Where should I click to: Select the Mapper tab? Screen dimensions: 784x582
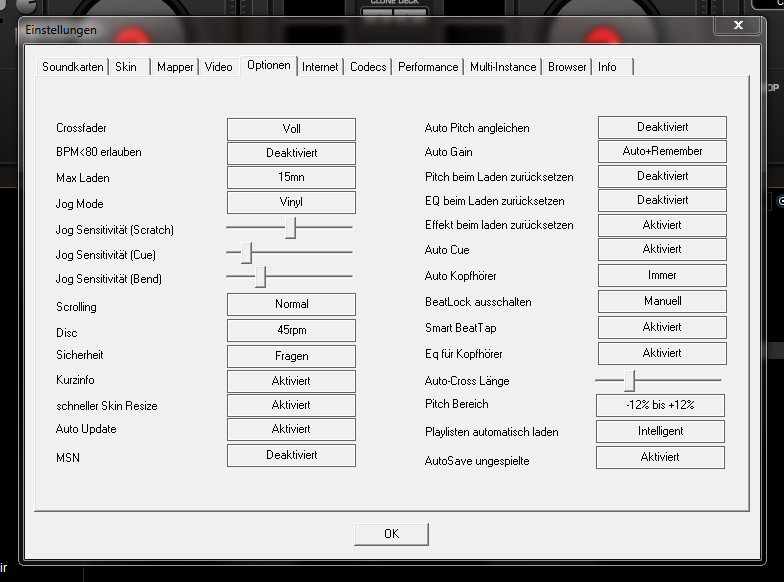(x=175, y=67)
